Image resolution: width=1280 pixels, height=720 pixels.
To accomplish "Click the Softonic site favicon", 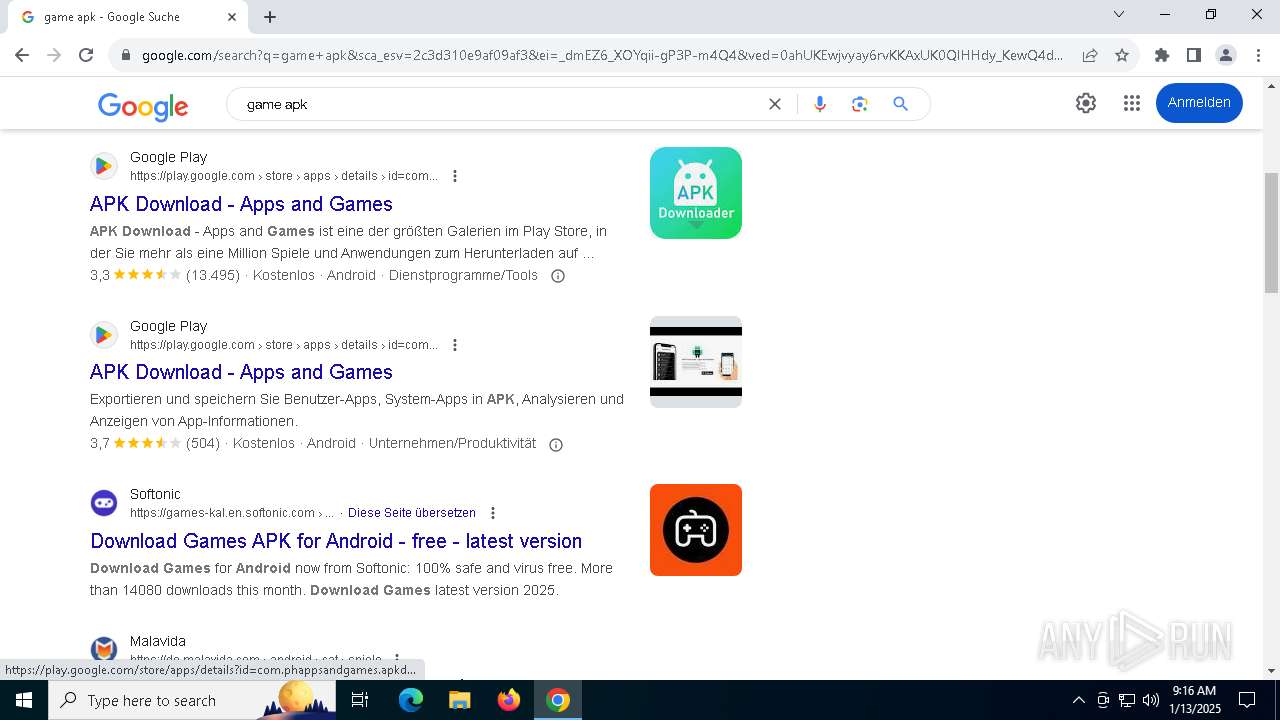I will [x=104, y=503].
